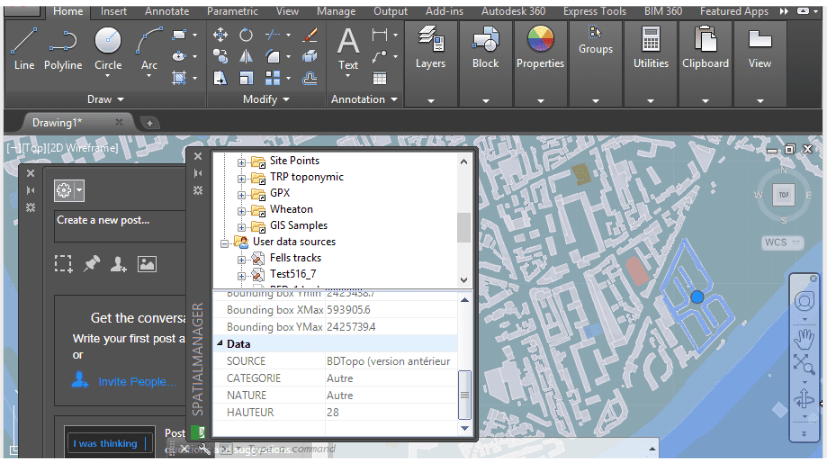
Task: Click the Invite People link
Action: click(137, 381)
